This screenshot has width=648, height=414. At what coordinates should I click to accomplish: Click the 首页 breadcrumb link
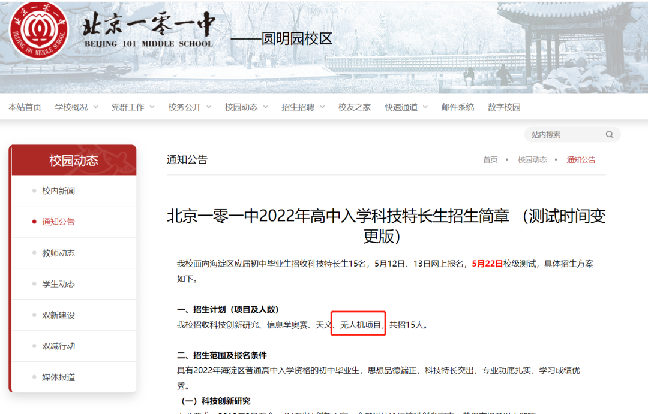[x=490, y=159]
